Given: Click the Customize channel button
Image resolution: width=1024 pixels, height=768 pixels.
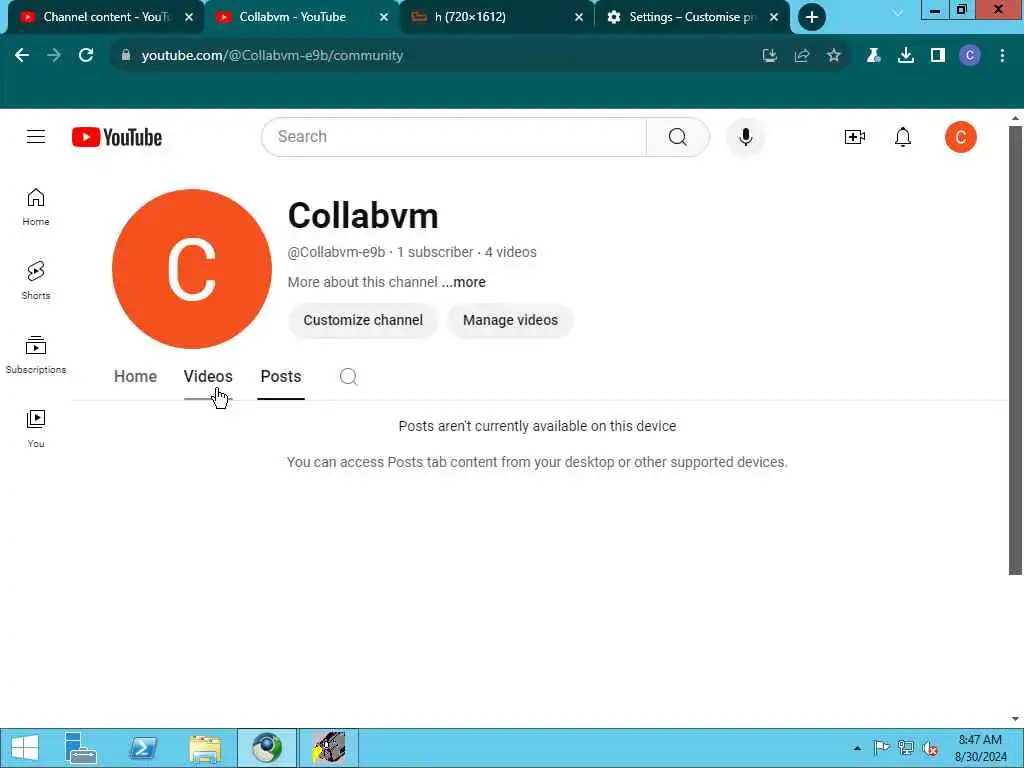Looking at the screenshot, I should pyautogui.click(x=363, y=320).
